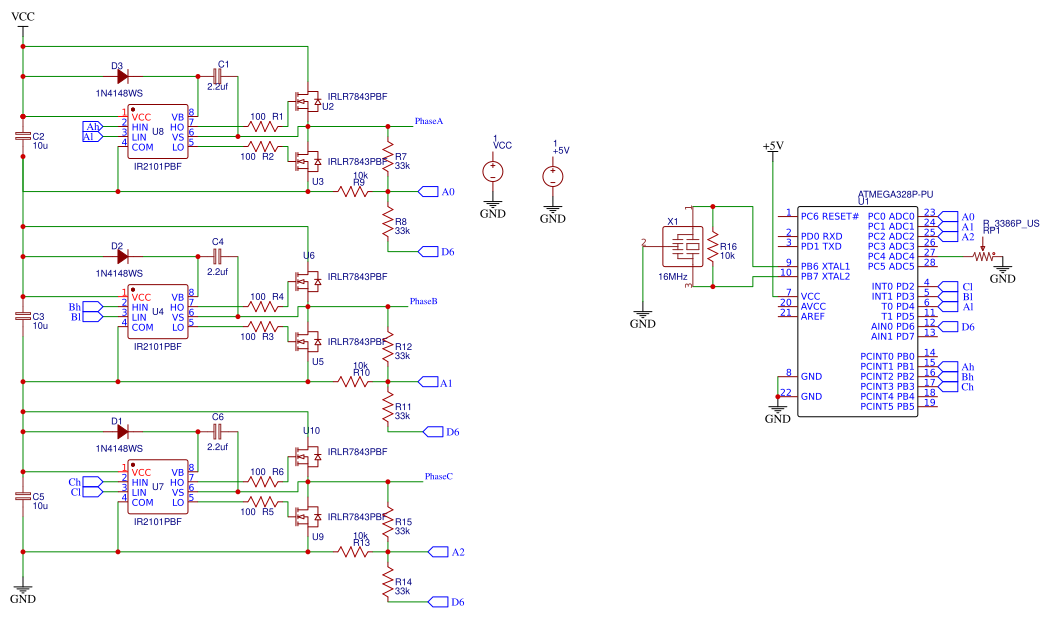
Task: Select the RP1 potentiometer symbol
Action: point(984,256)
